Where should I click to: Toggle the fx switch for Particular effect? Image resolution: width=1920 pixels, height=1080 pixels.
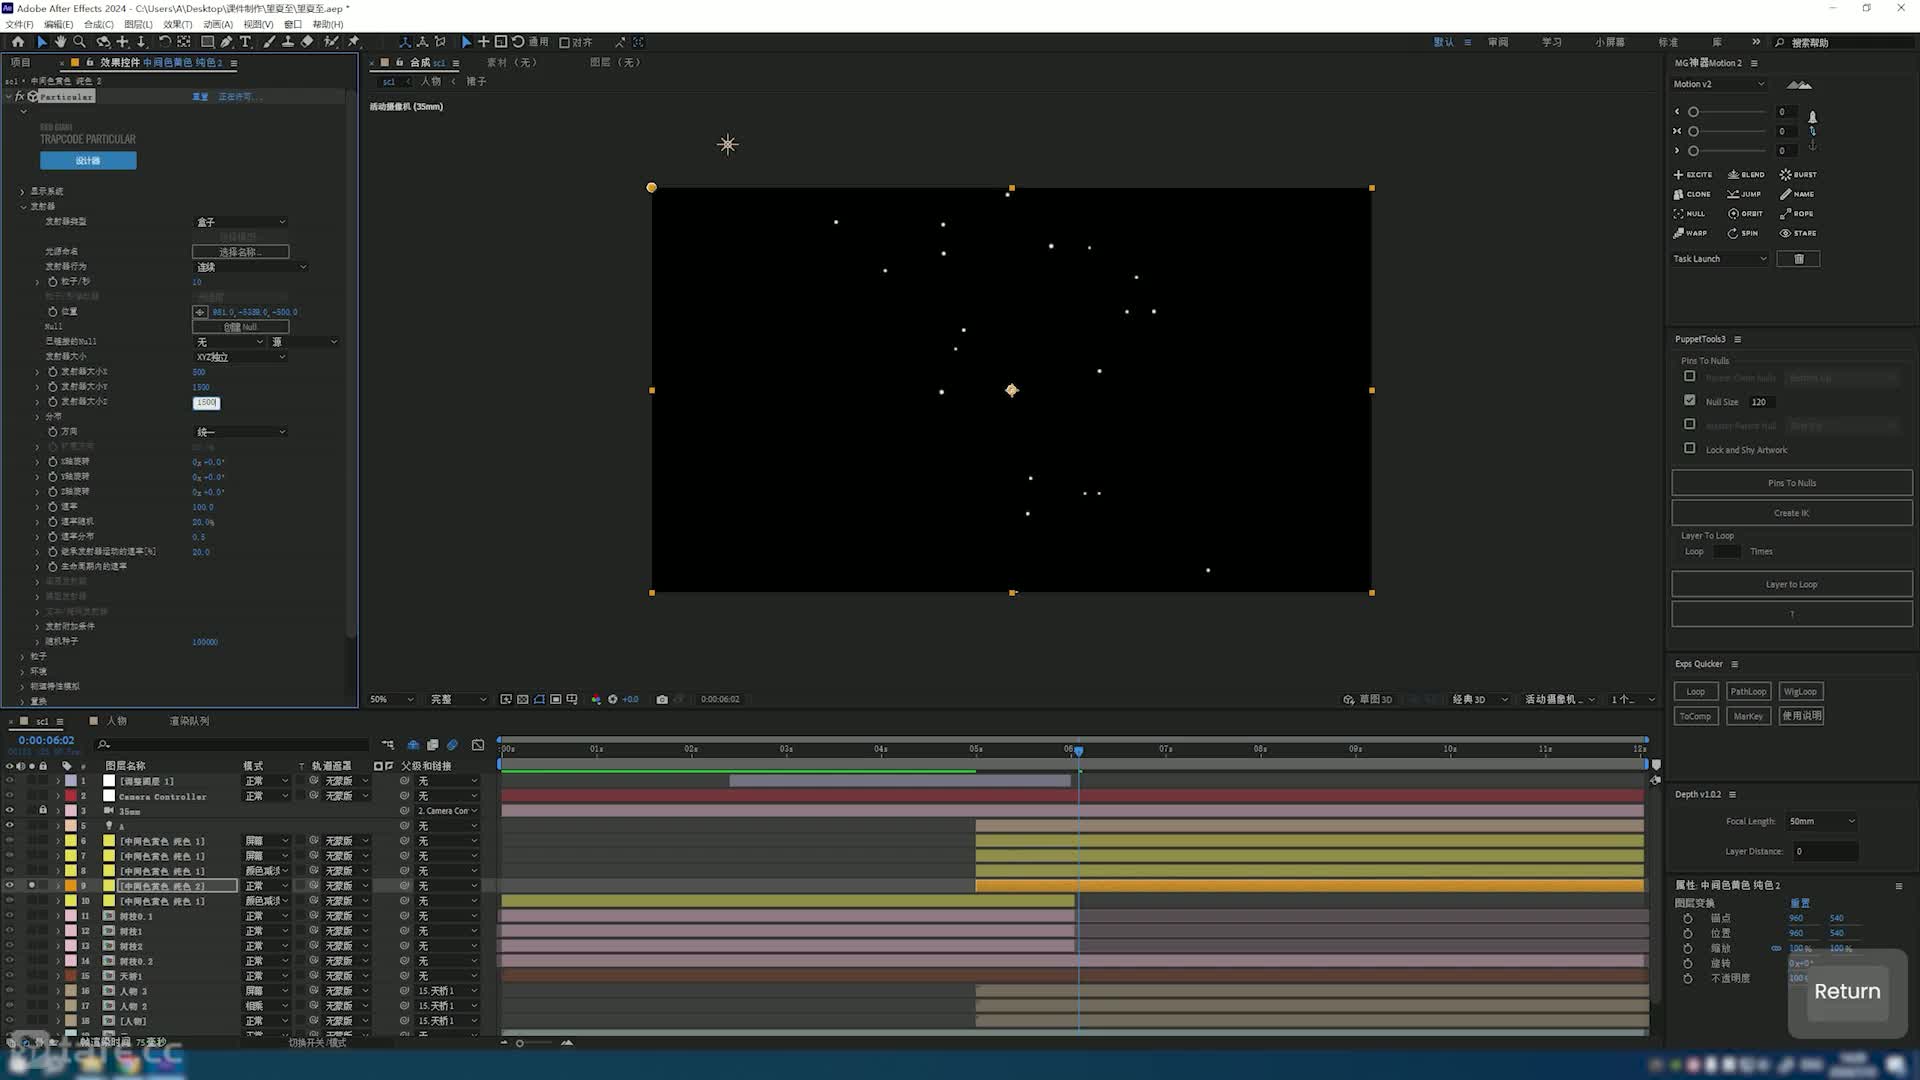tap(19, 97)
